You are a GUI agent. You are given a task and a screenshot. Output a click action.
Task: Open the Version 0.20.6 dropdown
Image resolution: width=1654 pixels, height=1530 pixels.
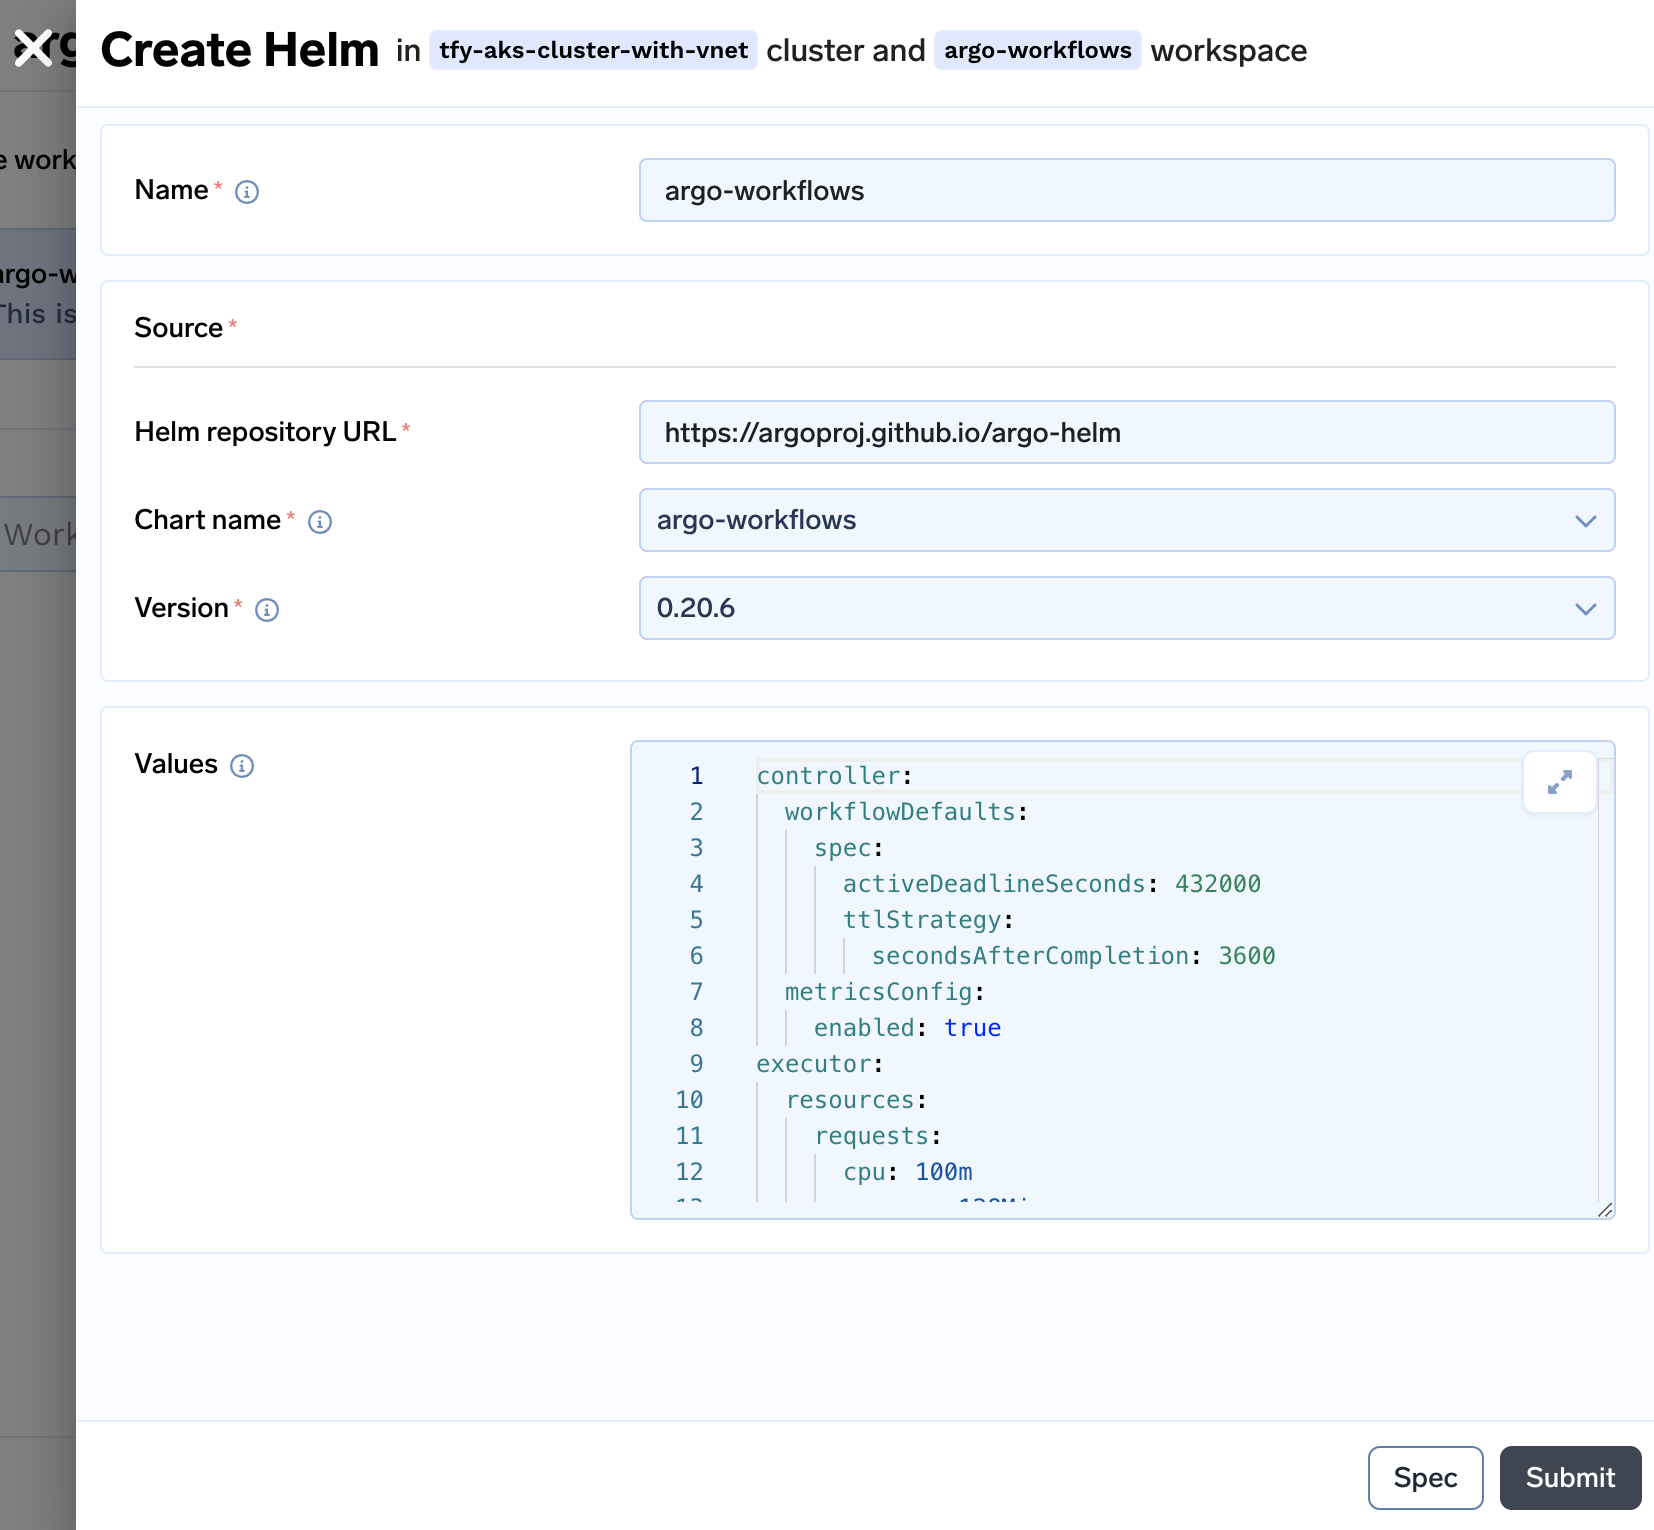coord(1126,608)
